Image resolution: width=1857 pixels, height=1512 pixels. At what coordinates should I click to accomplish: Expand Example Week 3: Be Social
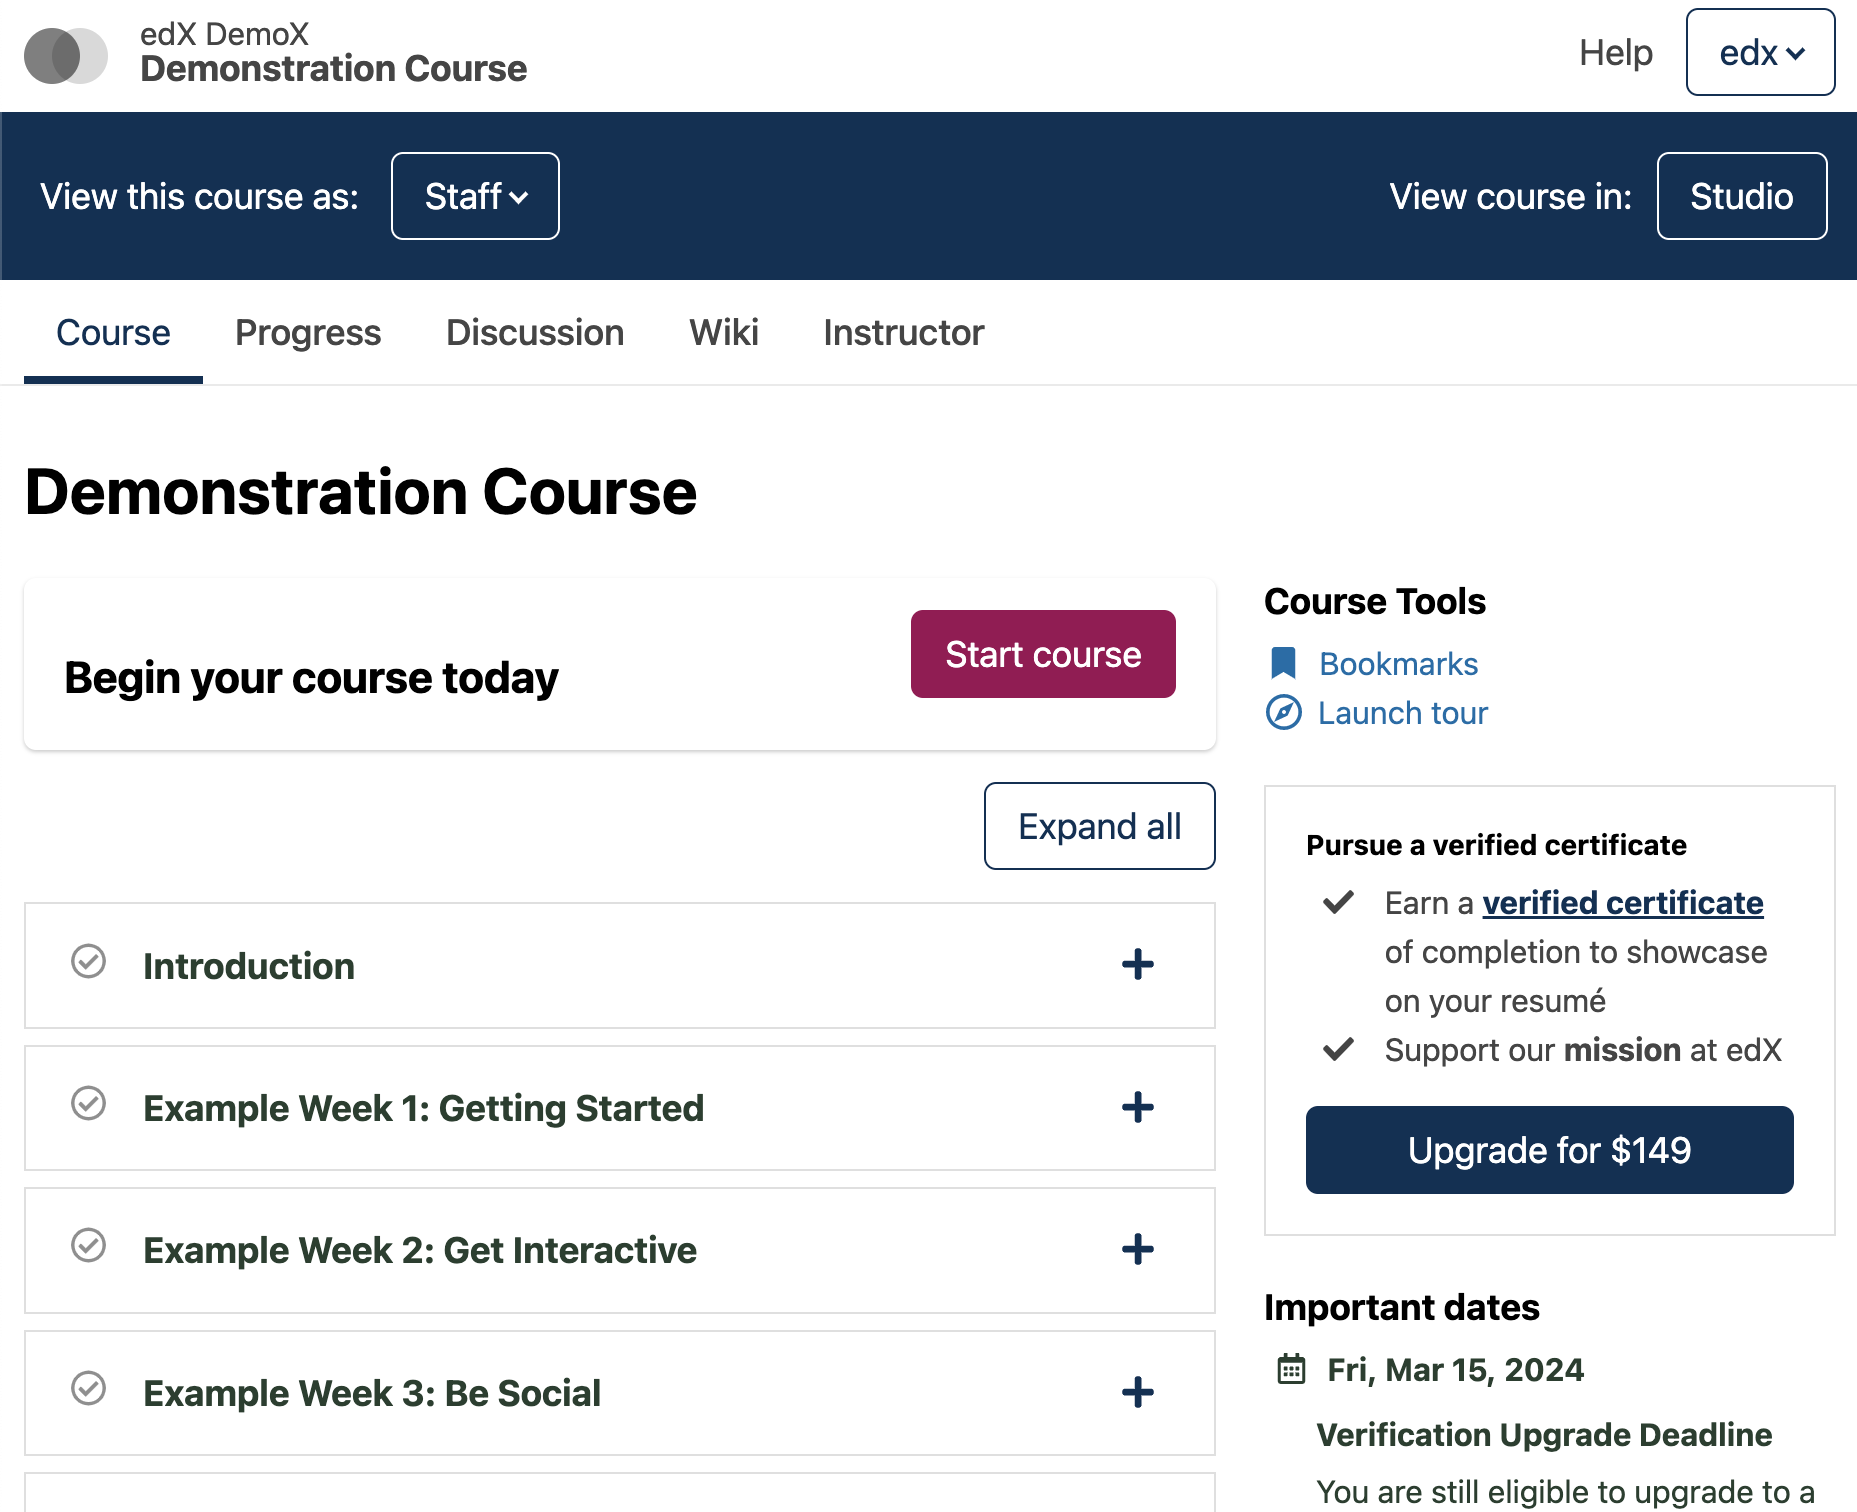[x=1137, y=1392]
